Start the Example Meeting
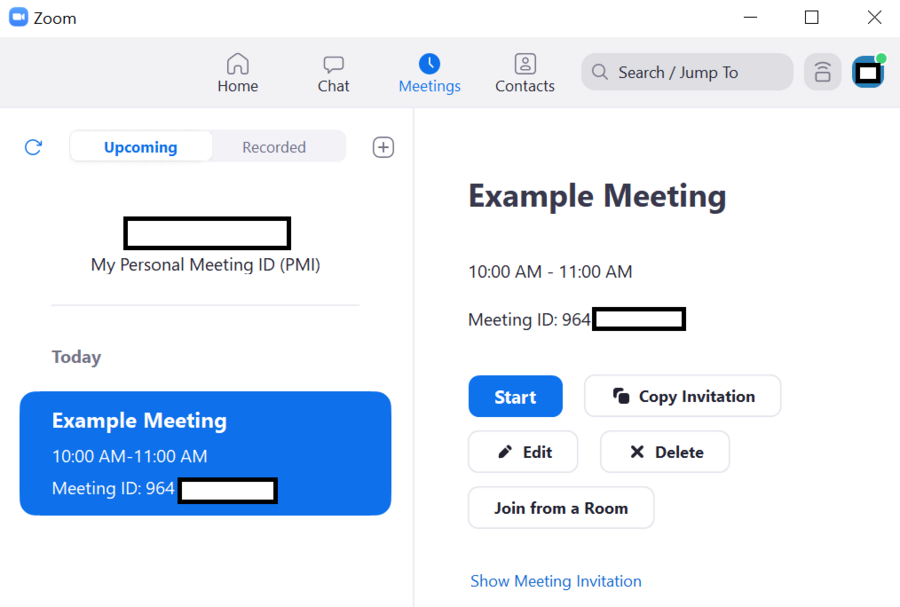The image size is (900, 607). [x=515, y=396]
